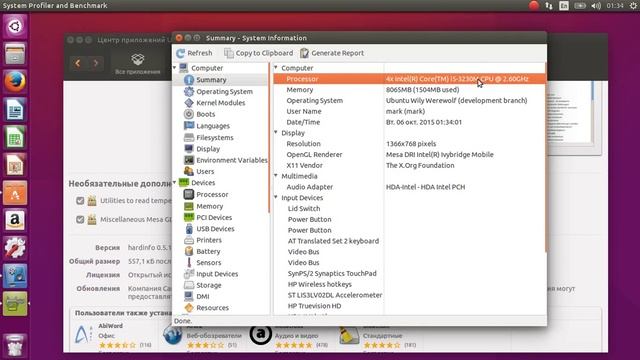Select the Operating System summary row
The width and height of the screenshot is (640, 360).
pyautogui.click(x=409, y=100)
